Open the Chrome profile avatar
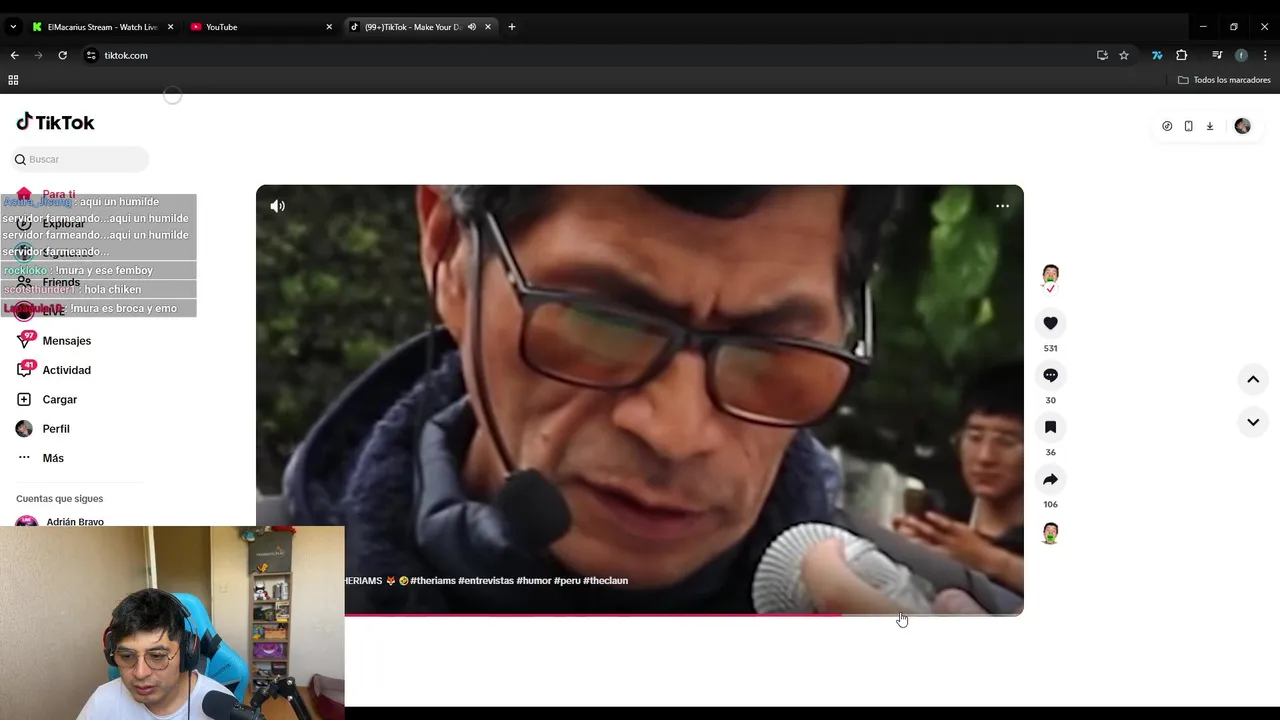This screenshot has height=720, width=1280. pyautogui.click(x=1241, y=55)
